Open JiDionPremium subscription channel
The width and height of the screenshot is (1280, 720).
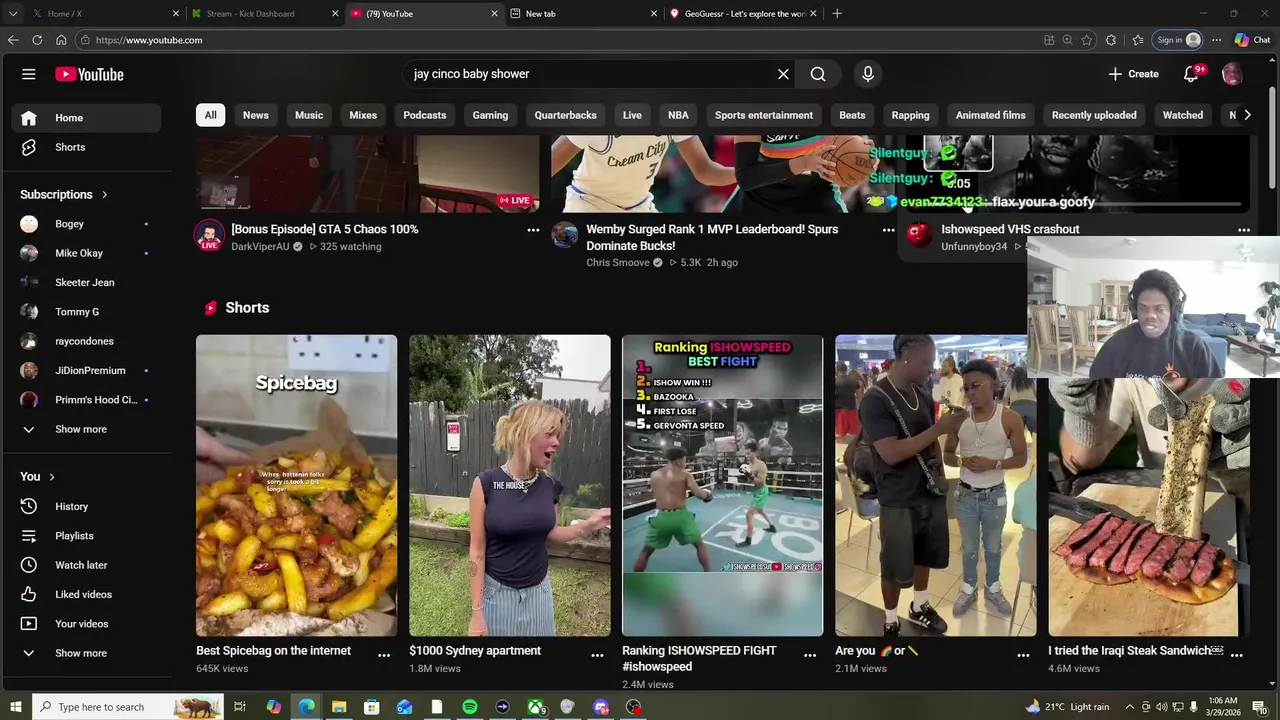pos(86,371)
